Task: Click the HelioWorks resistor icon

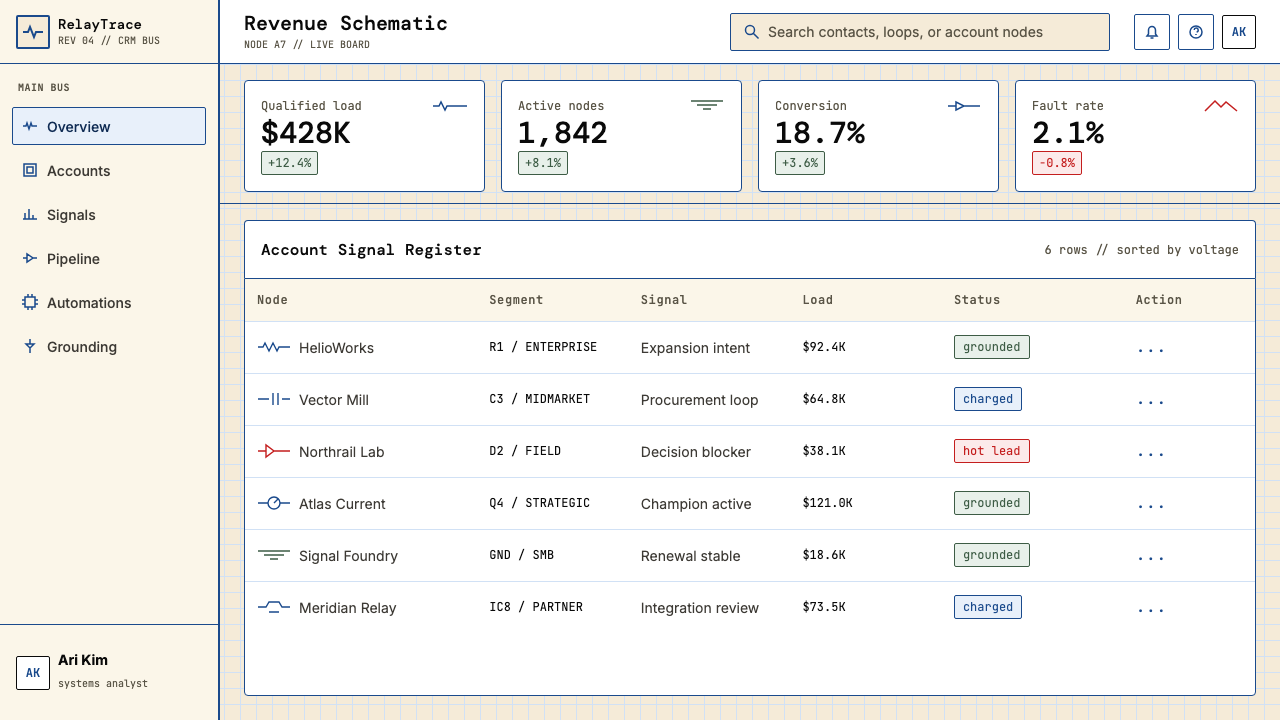Action: coord(274,348)
